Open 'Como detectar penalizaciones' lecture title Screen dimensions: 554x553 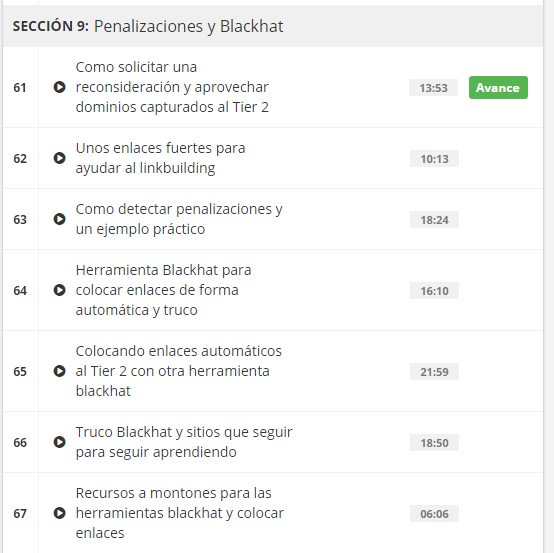[179, 219]
